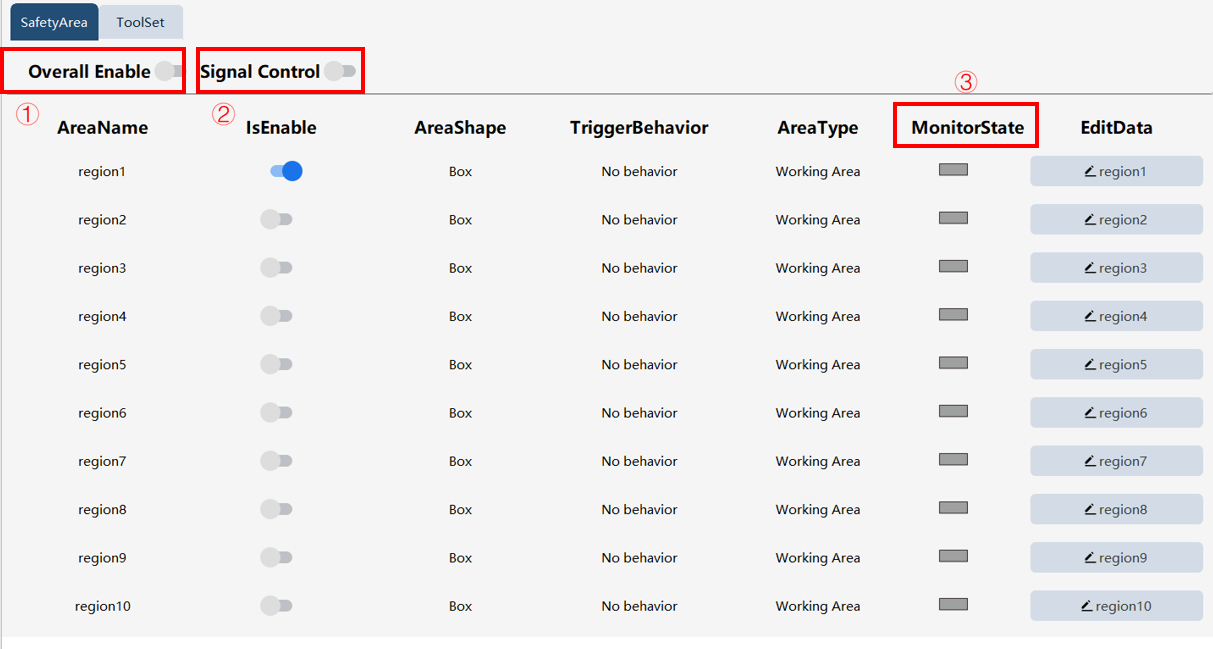Click region2's Working Area cell

click(818, 219)
